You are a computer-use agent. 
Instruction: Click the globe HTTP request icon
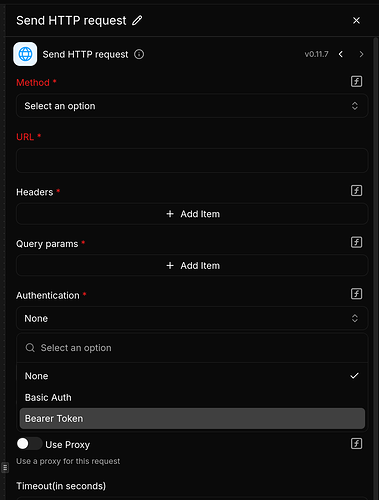[x=25, y=54]
